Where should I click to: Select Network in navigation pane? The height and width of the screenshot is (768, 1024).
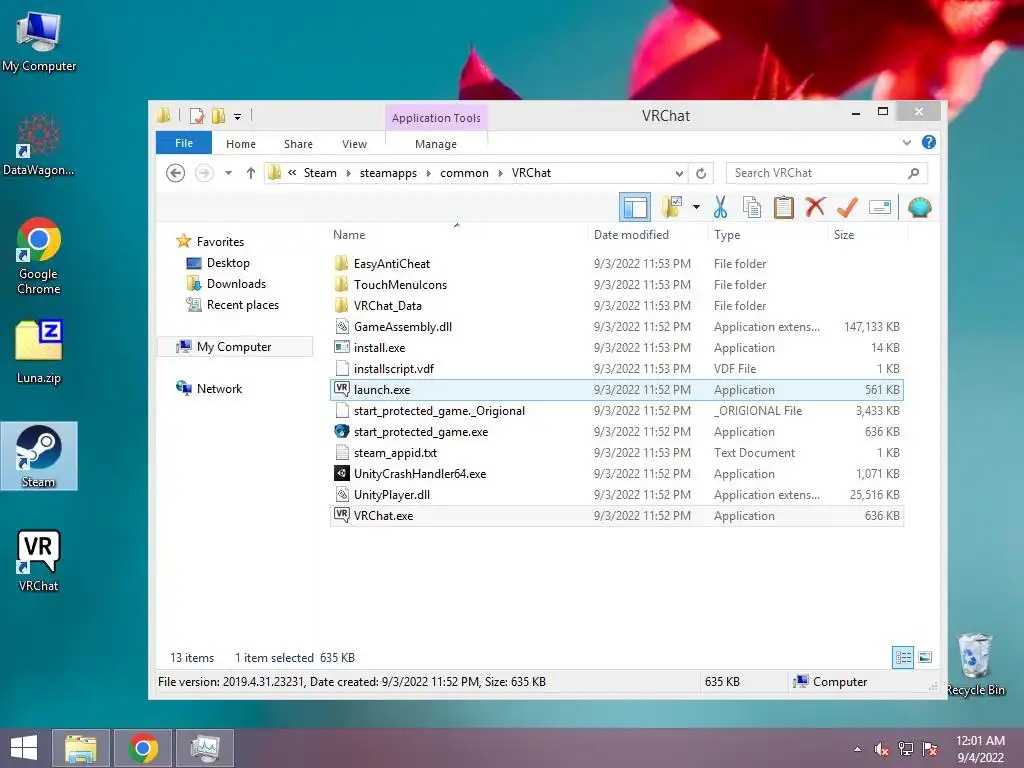[209, 389]
